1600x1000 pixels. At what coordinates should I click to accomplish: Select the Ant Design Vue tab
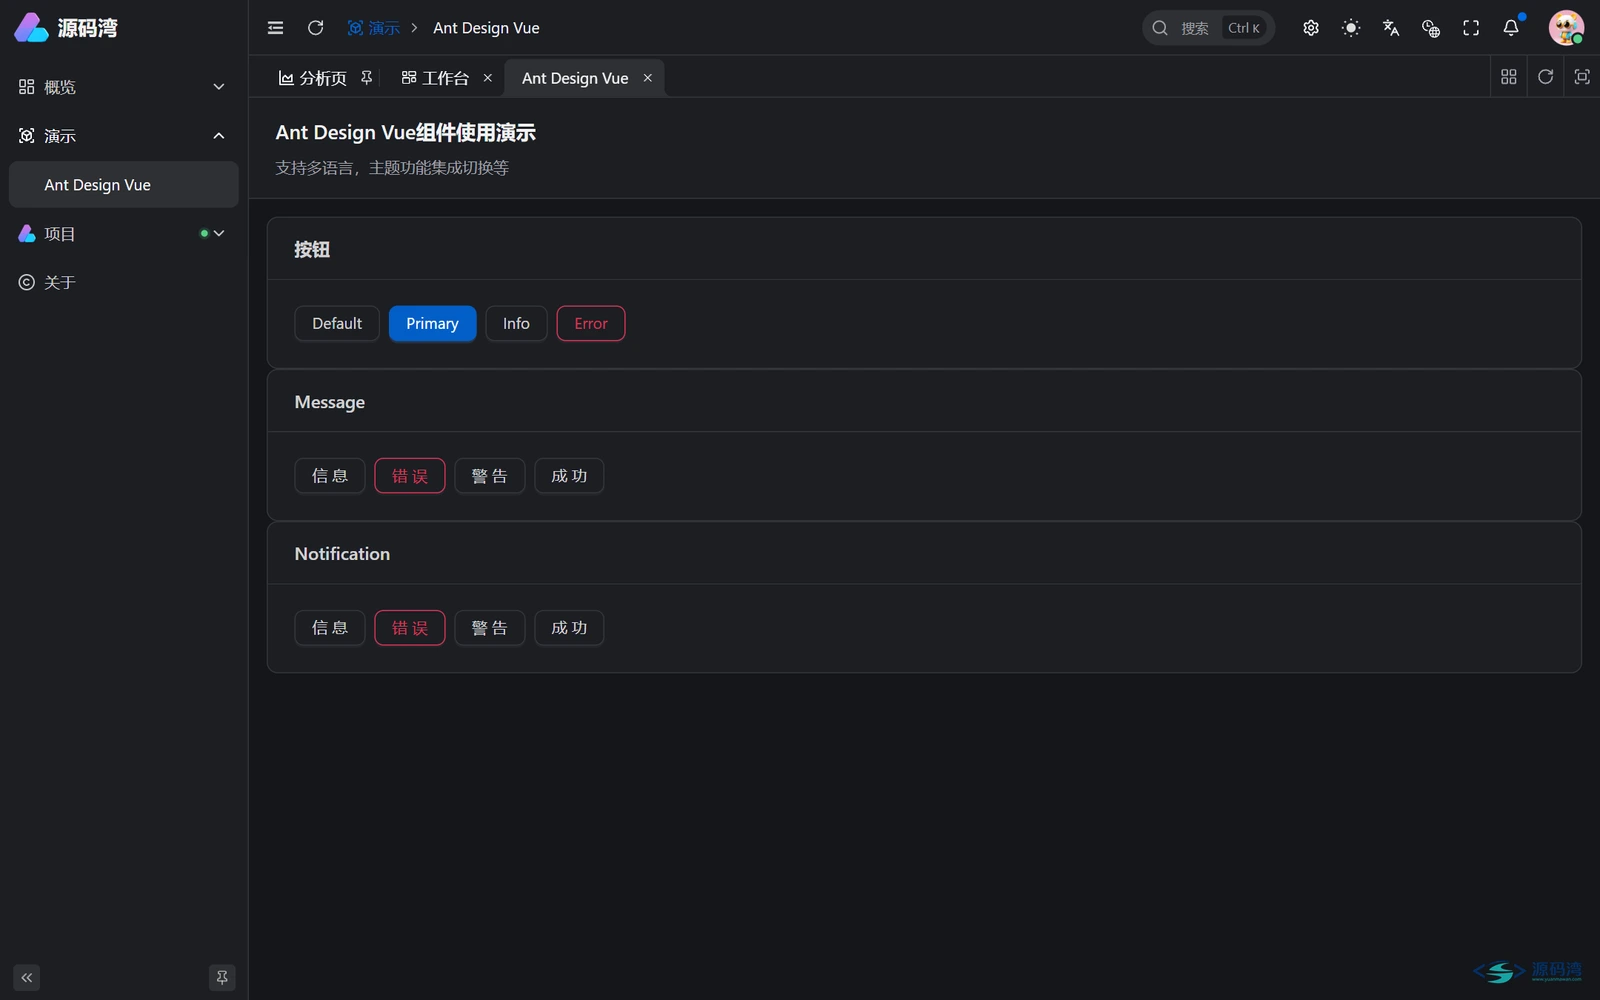(575, 78)
